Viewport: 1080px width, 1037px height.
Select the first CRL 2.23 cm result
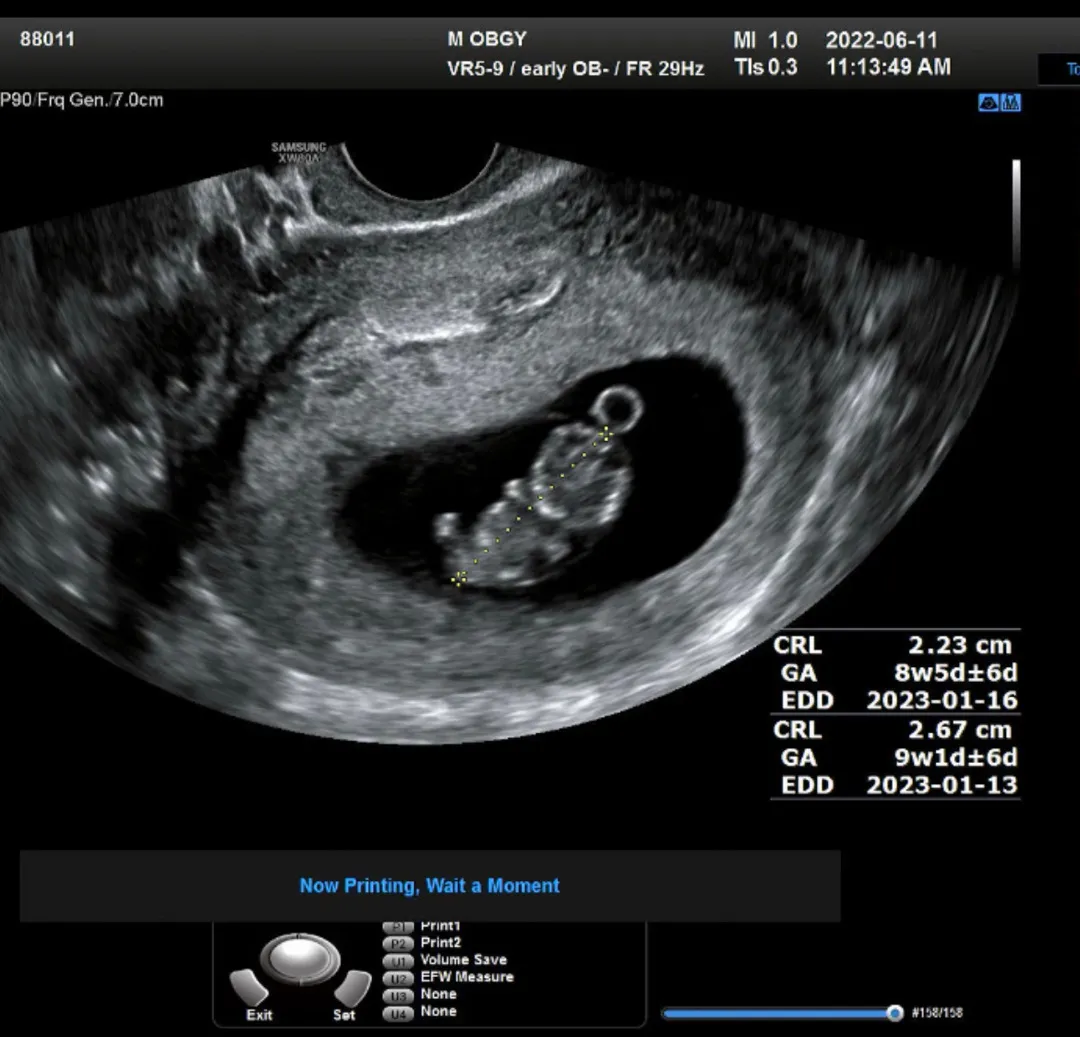coord(894,645)
